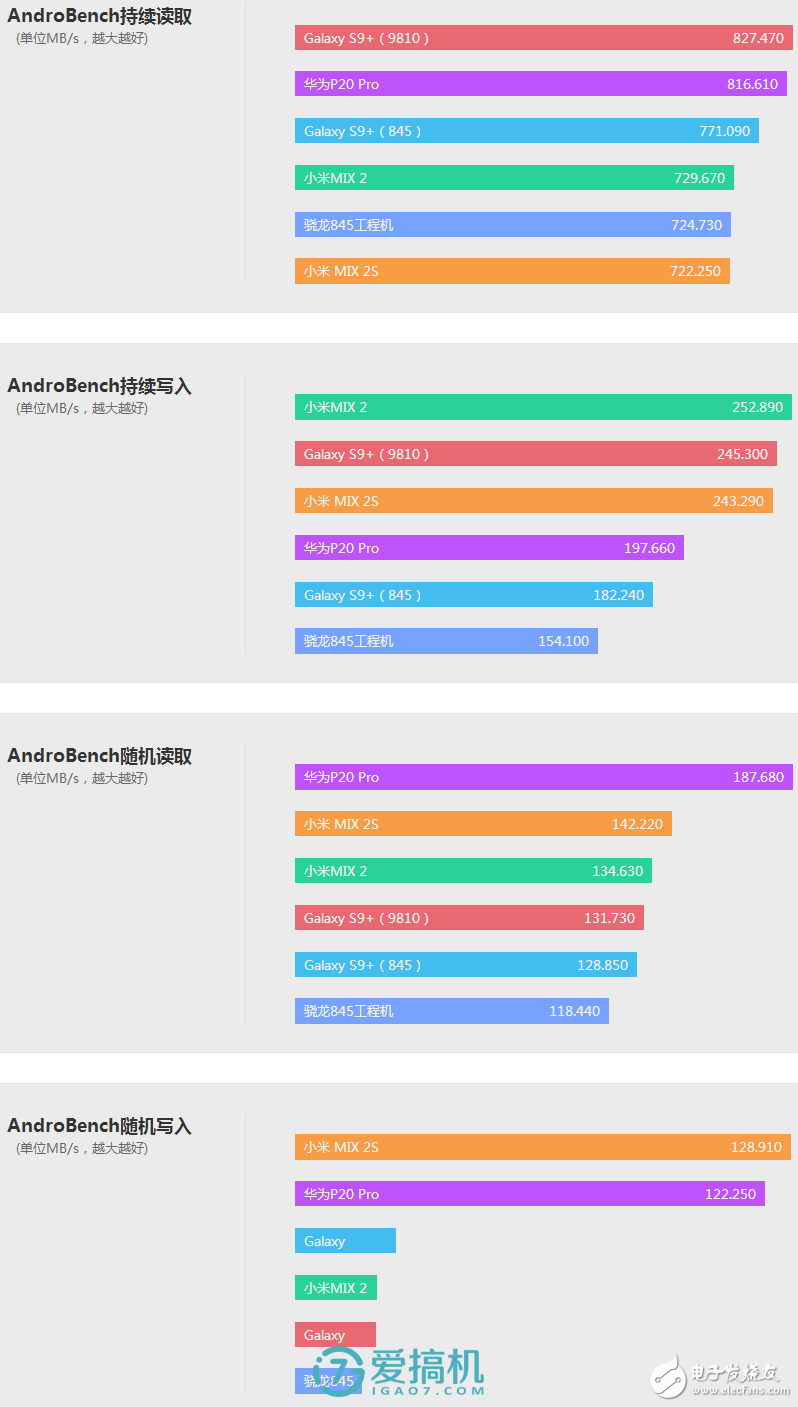Click the short blue Galaxy bar in 随机写入 chart
The width and height of the screenshot is (798, 1407).
click(x=345, y=1241)
